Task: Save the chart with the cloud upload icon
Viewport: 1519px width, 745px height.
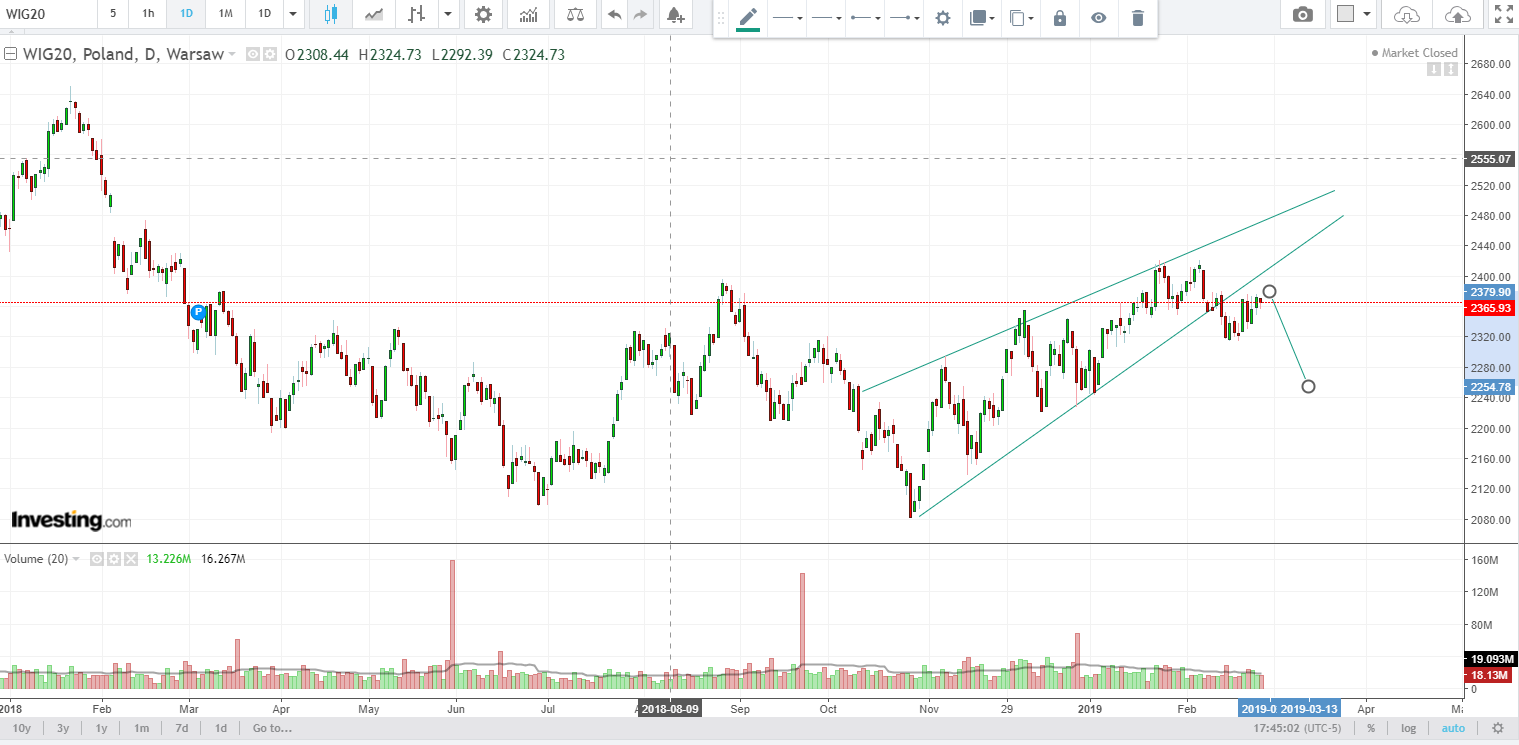Action: coord(1458,14)
